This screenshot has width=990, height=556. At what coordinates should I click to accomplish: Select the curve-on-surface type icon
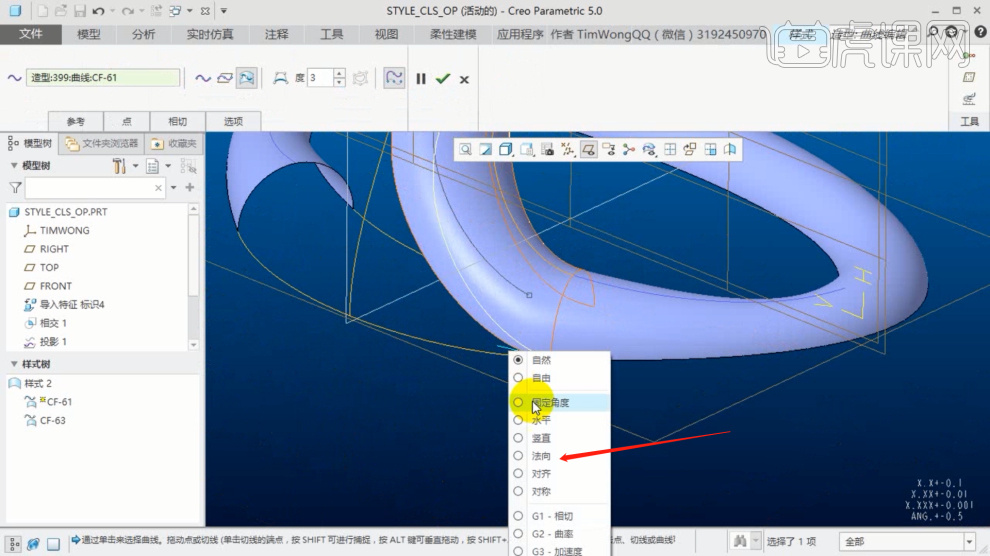click(247, 78)
